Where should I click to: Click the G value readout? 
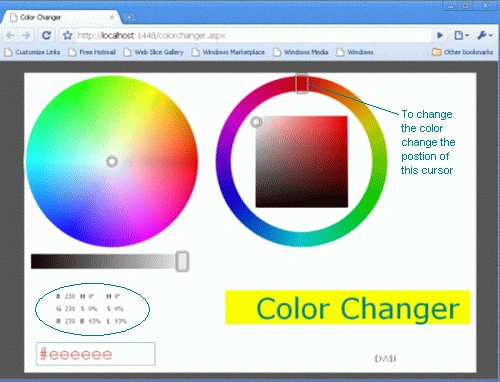[66, 309]
